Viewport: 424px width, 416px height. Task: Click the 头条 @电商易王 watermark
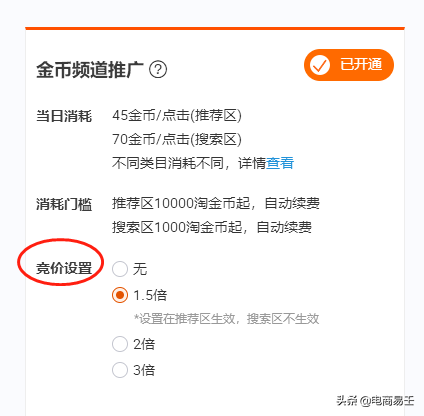[375, 400]
